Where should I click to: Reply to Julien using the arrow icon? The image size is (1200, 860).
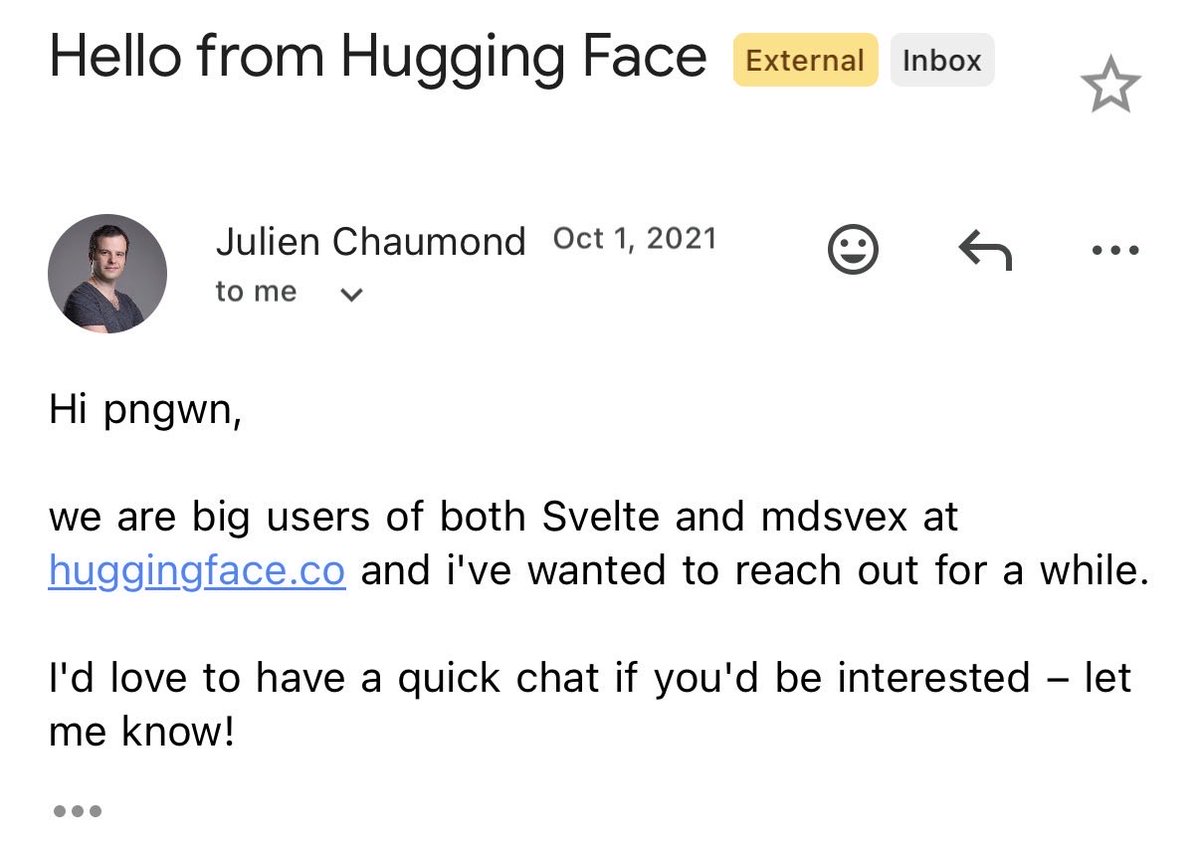click(985, 250)
